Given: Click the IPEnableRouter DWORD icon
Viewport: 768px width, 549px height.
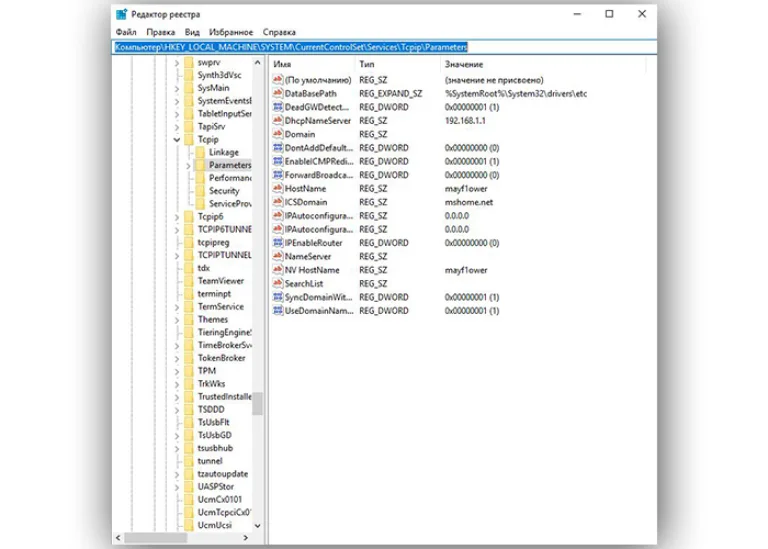Looking at the screenshot, I should click(x=278, y=242).
